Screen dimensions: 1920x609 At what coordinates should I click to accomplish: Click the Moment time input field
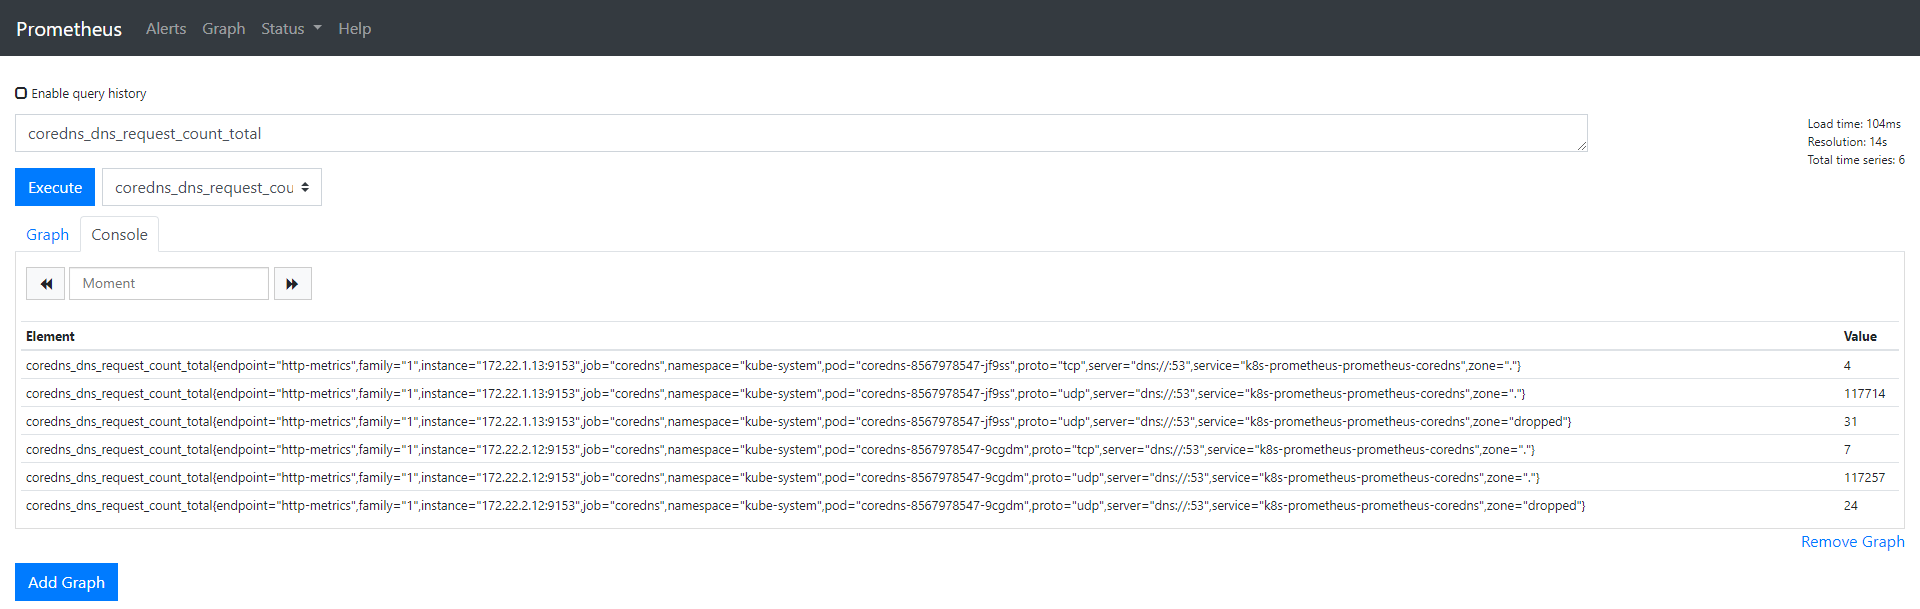click(x=168, y=284)
